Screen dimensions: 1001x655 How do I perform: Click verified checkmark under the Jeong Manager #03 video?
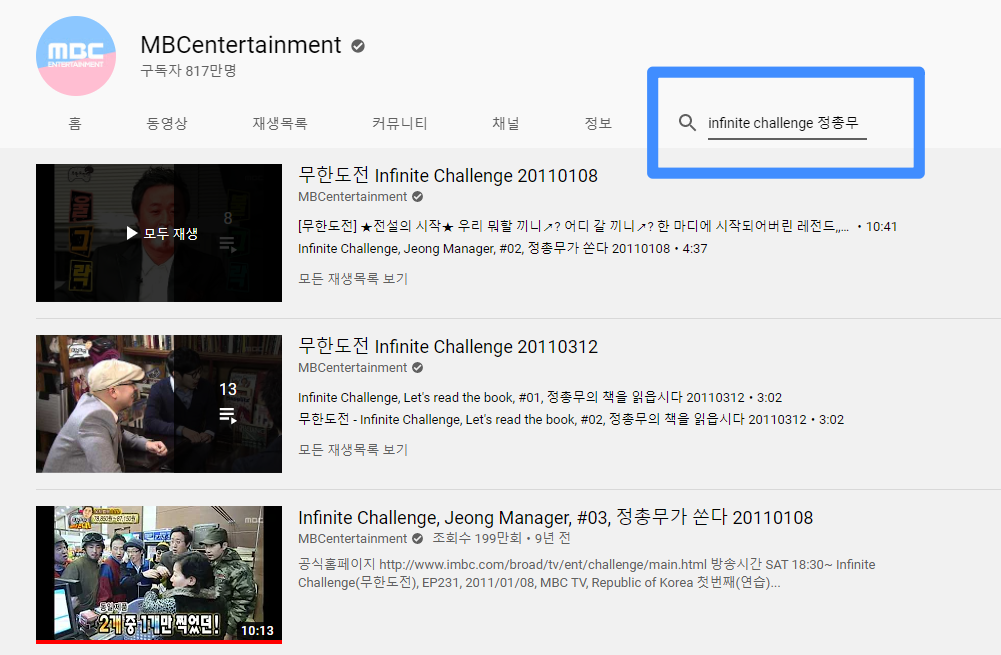[x=418, y=539]
